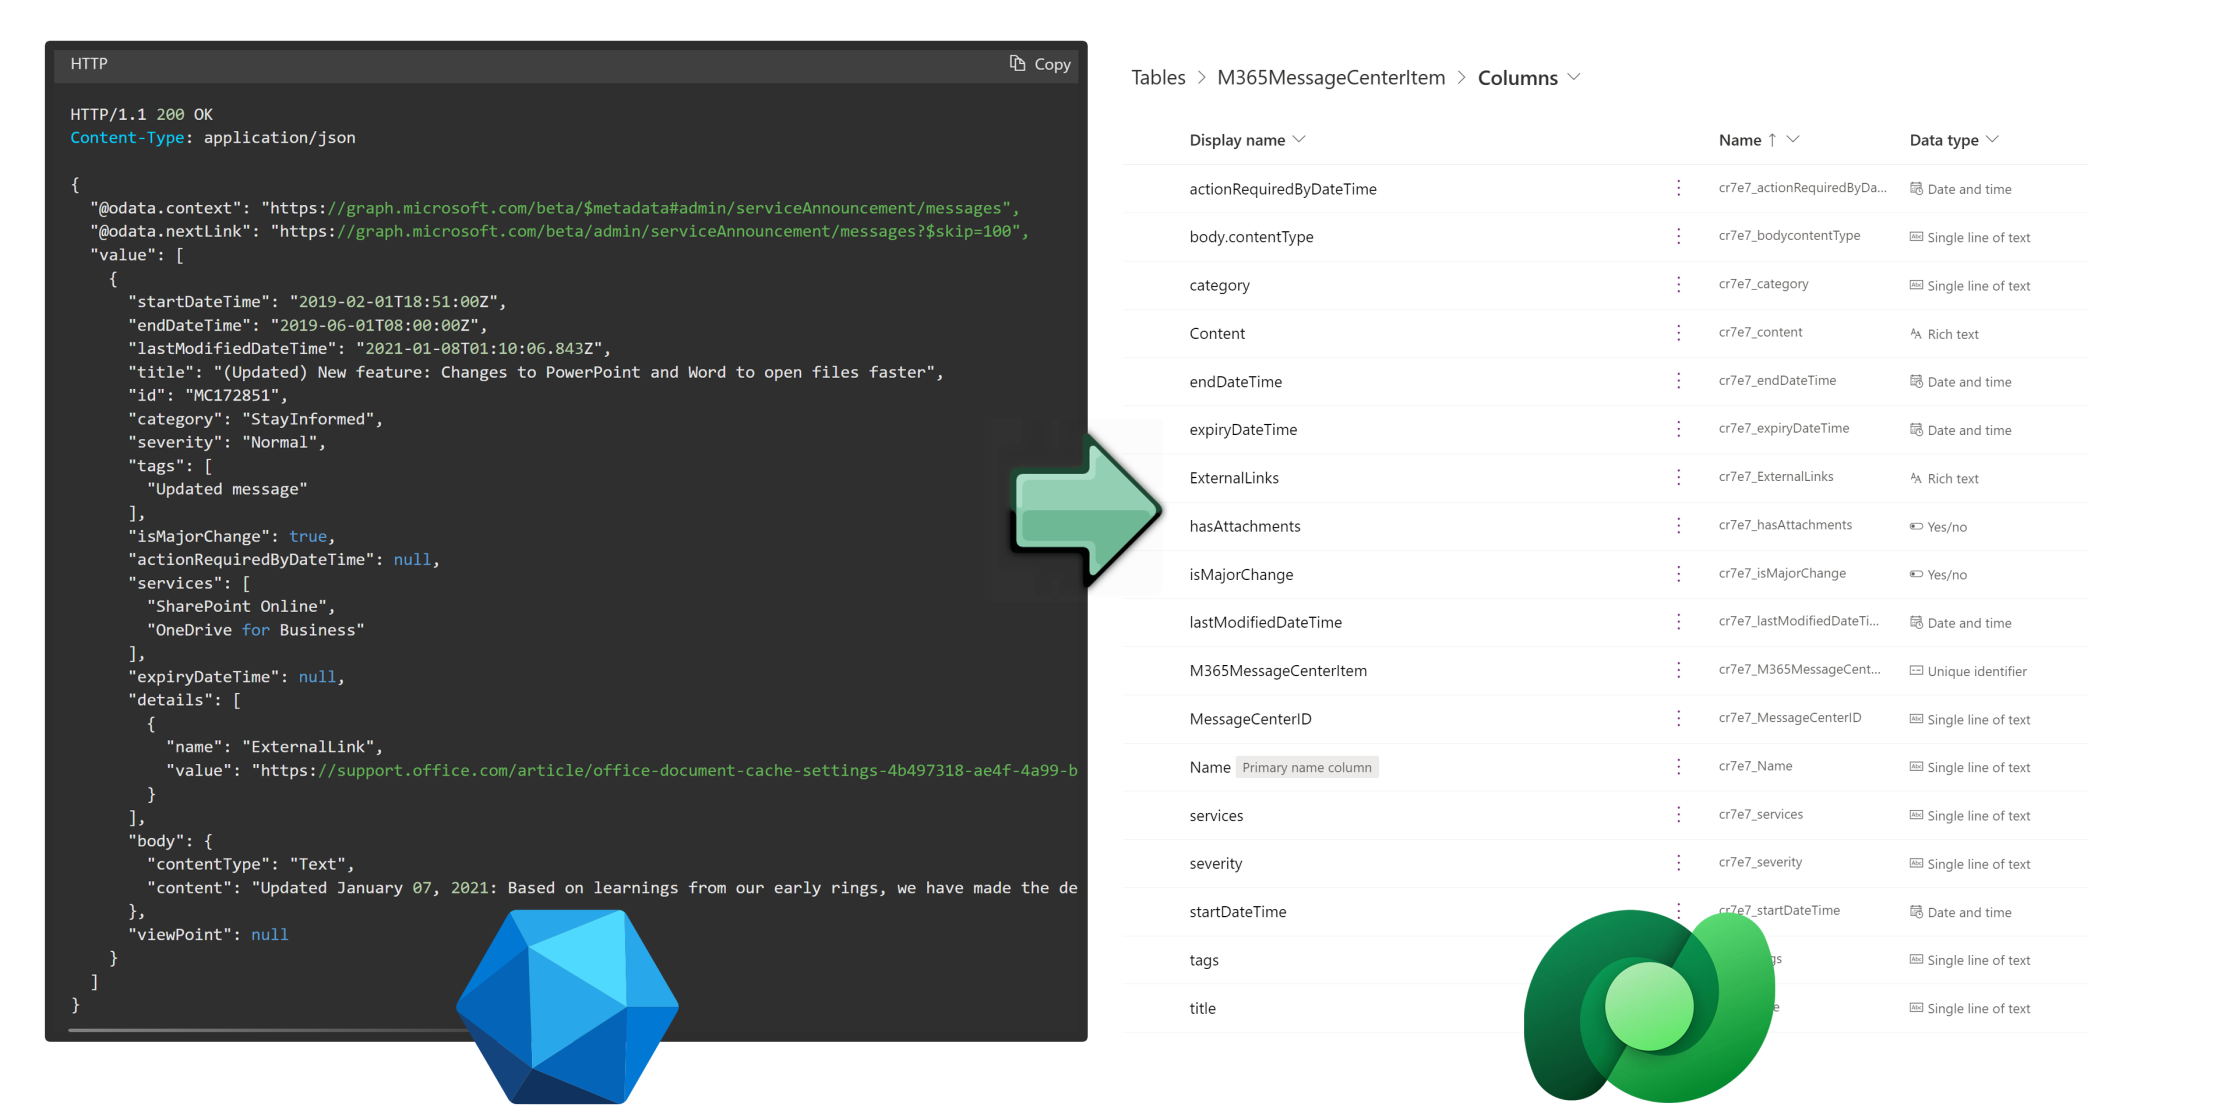Open the three-dot menu for actionRequiredByDateTime row
This screenshot has height=1114, width=2232.
point(1678,188)
